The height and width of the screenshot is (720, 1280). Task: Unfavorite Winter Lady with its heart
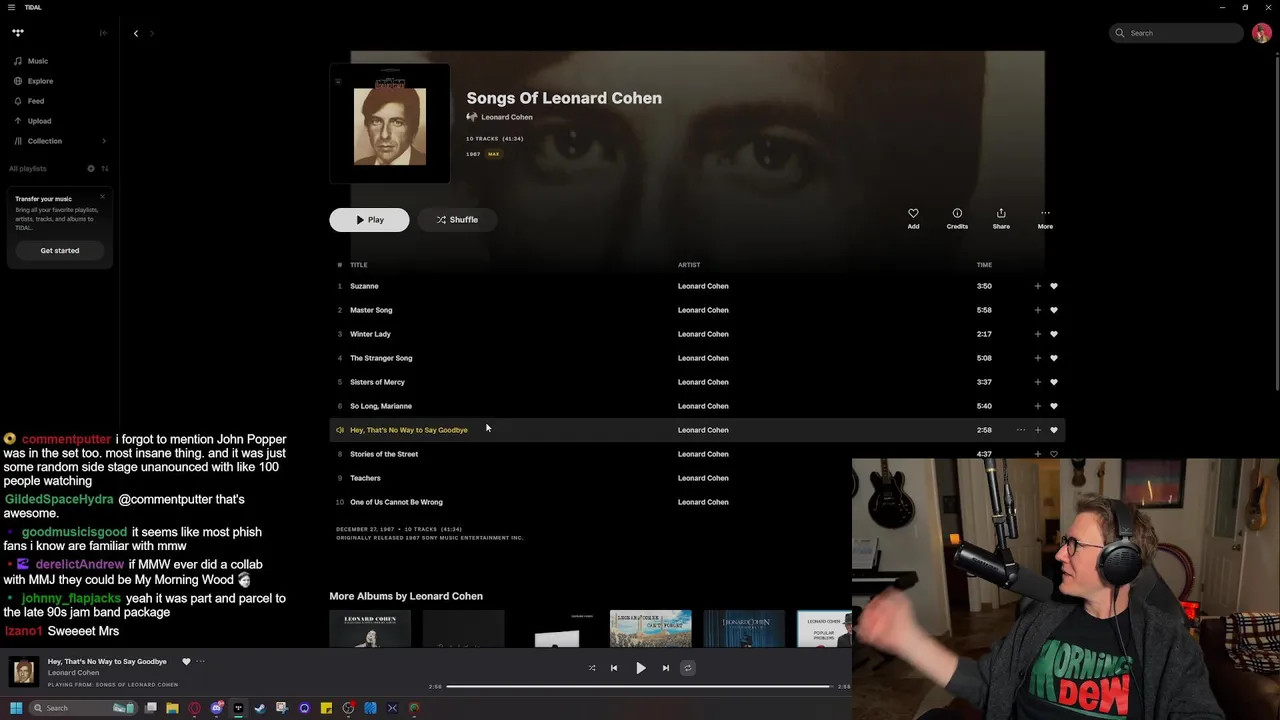[1053, 334]
